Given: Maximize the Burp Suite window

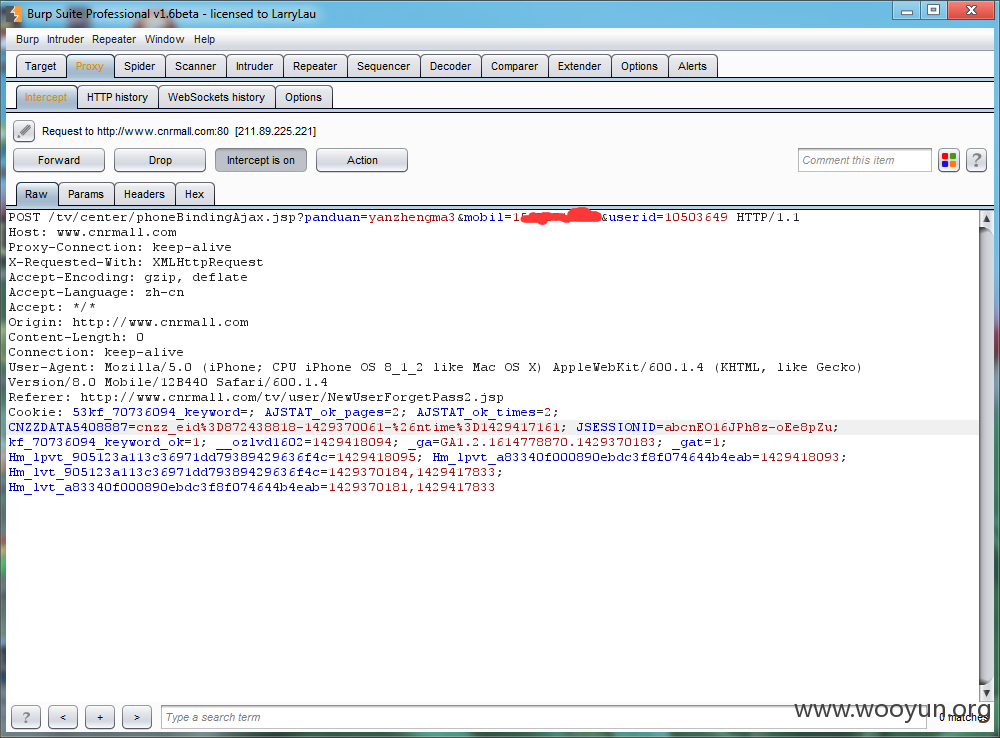Looking at the screenshot, I should 934,10.
